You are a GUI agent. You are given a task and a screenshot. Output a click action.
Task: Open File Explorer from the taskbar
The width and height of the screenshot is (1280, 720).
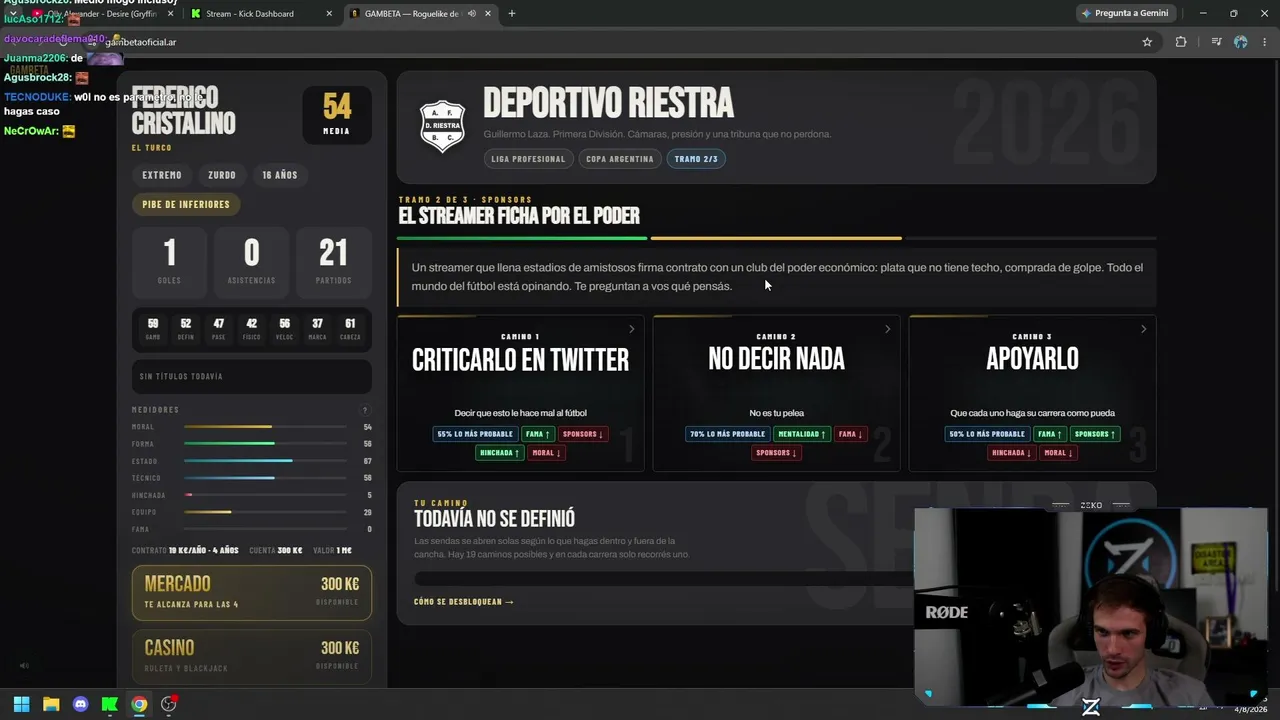tap(51, 704)
